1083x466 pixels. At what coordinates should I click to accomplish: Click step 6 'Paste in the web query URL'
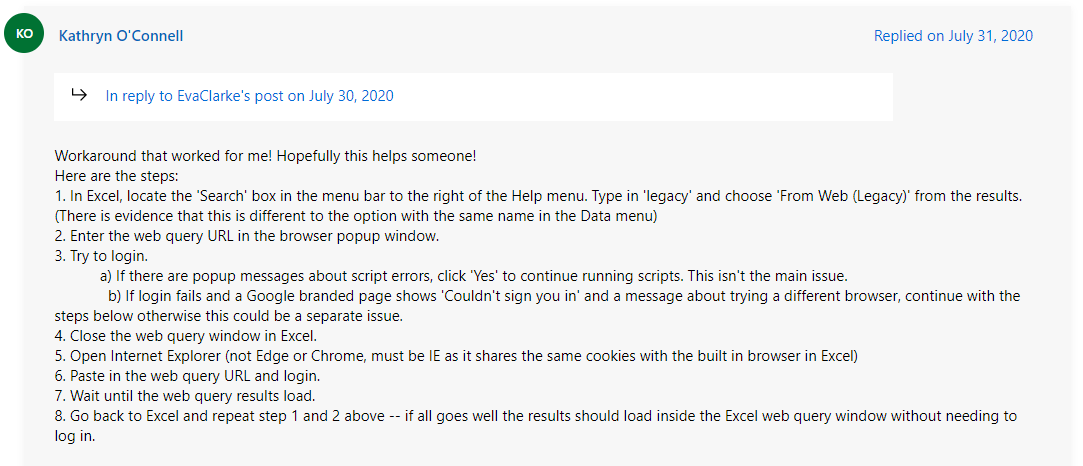tap(187, 376)
